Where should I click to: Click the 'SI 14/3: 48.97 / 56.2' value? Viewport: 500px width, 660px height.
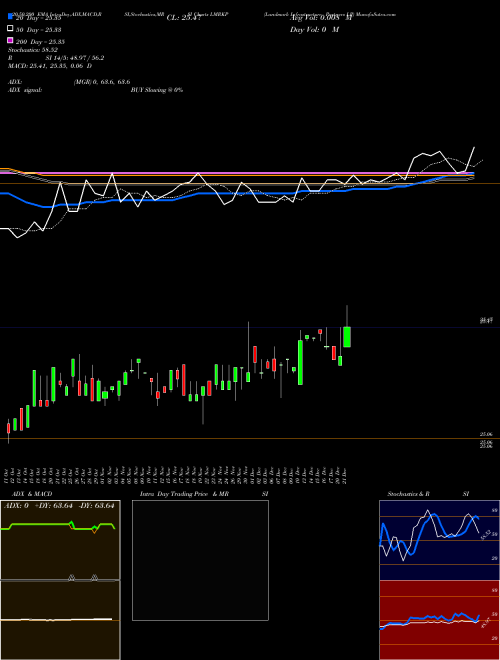click(74, 58)
